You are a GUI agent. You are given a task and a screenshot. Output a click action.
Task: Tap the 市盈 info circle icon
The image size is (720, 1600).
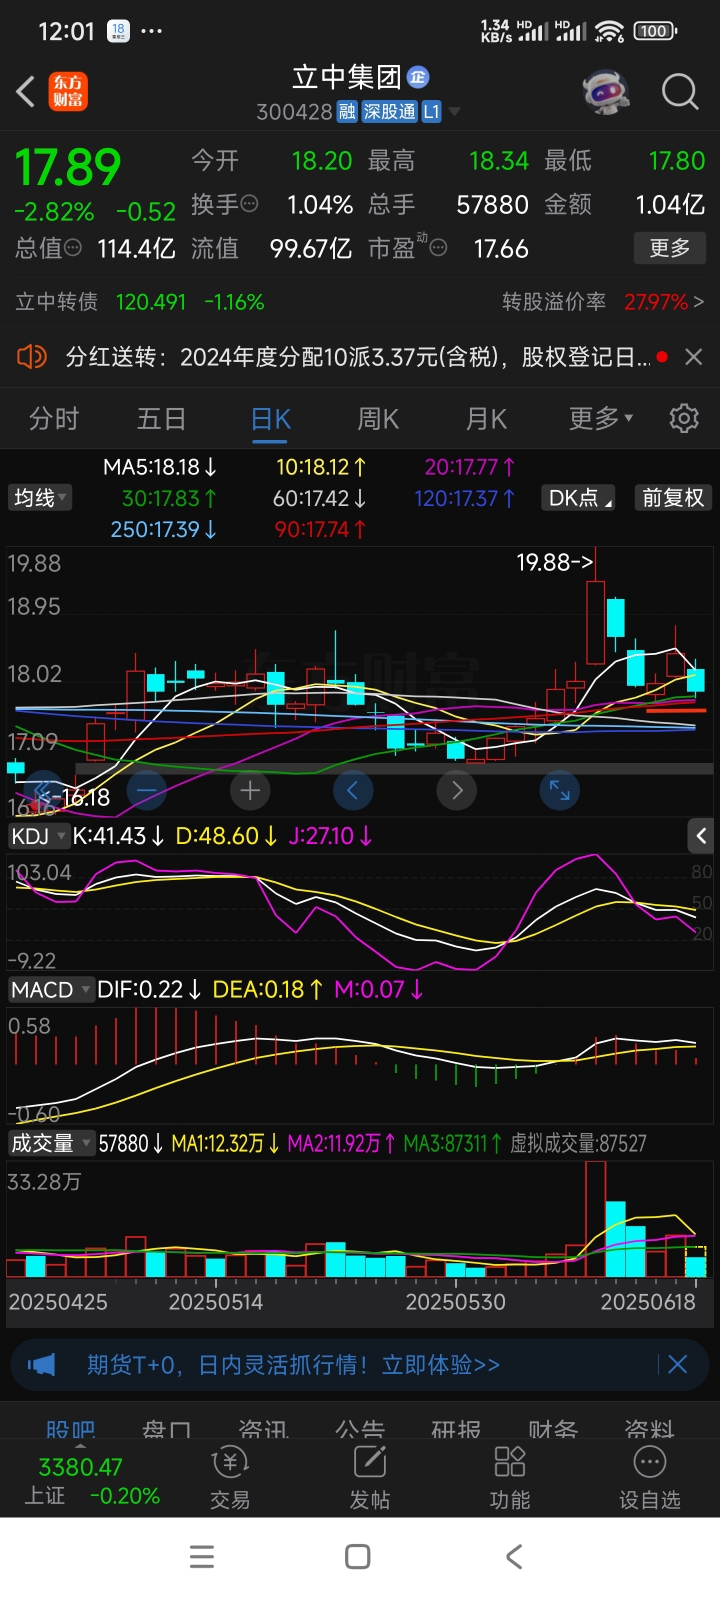pos(438,248)
